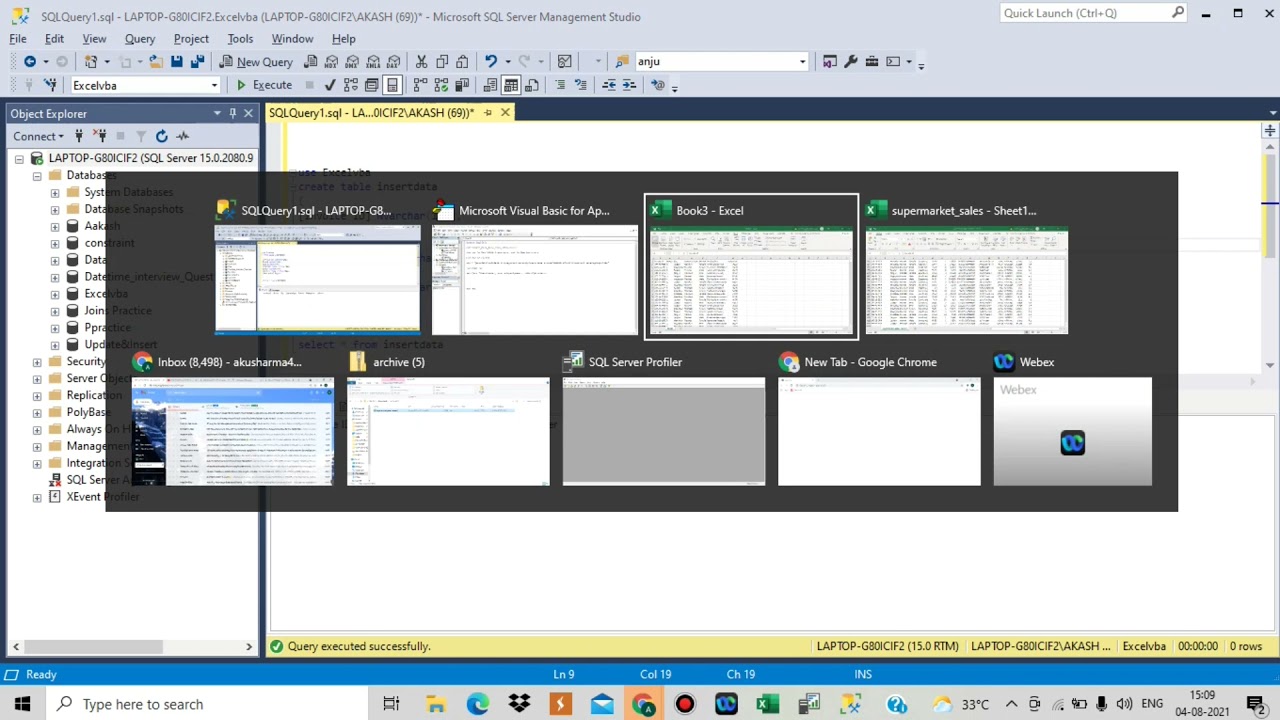Switch to Webex window thumbnail
The width and height of the screenshot is (1280, 720).
1073,418
